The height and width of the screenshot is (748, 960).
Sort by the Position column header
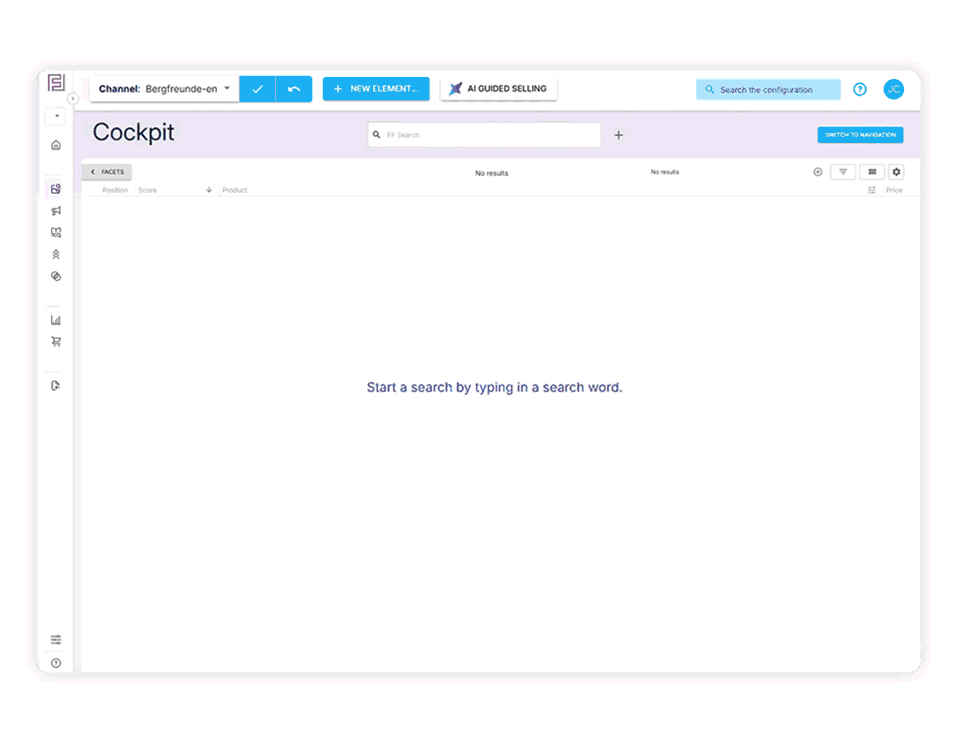(115, 190)
